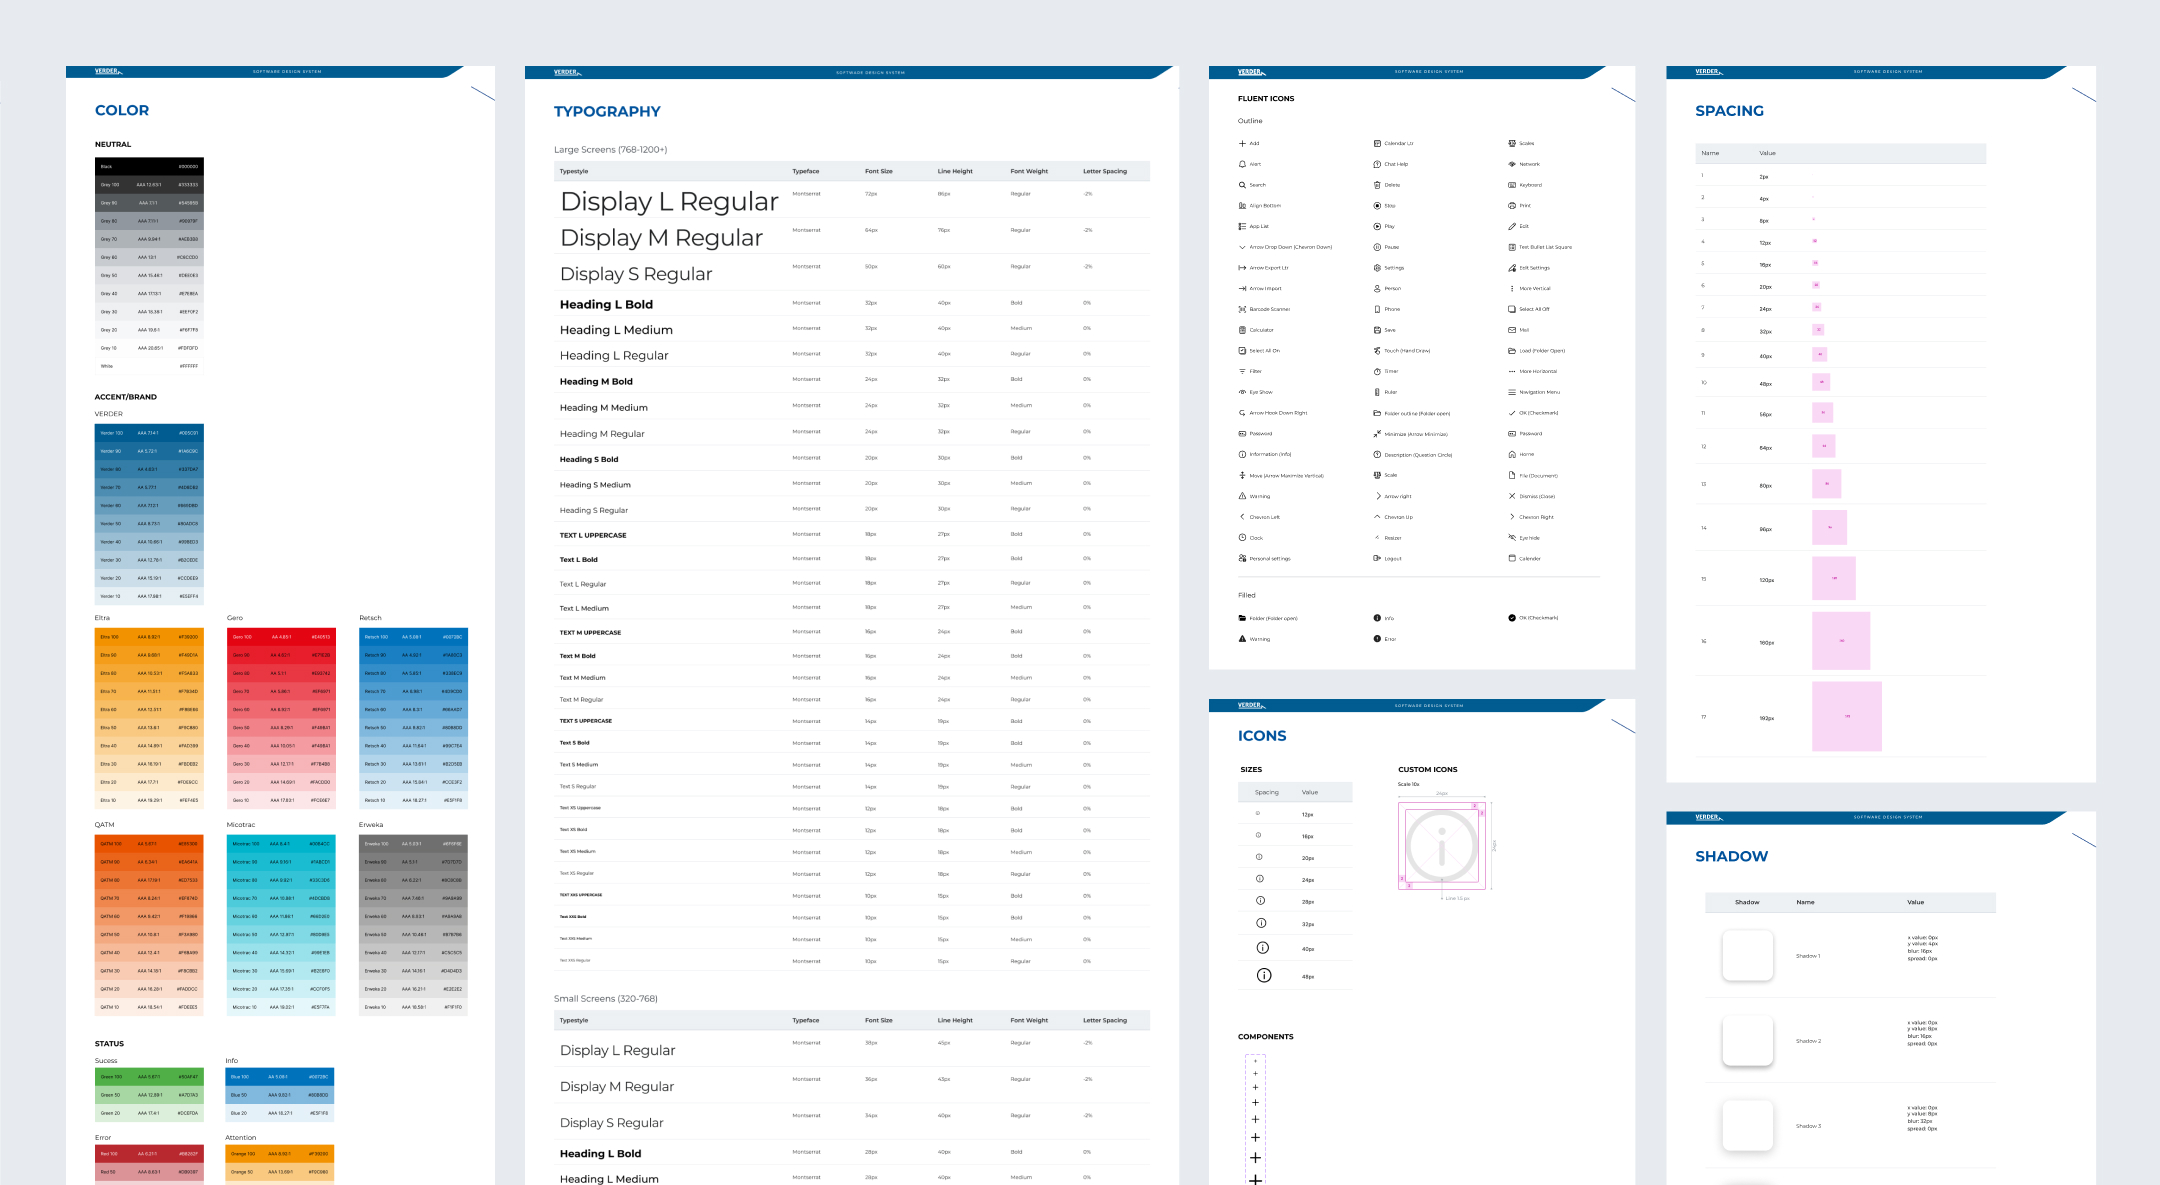Viewport: 2160px width, 1185px height.
Task: Click the Select All On checkbox icon
Action: point(1242,351)
